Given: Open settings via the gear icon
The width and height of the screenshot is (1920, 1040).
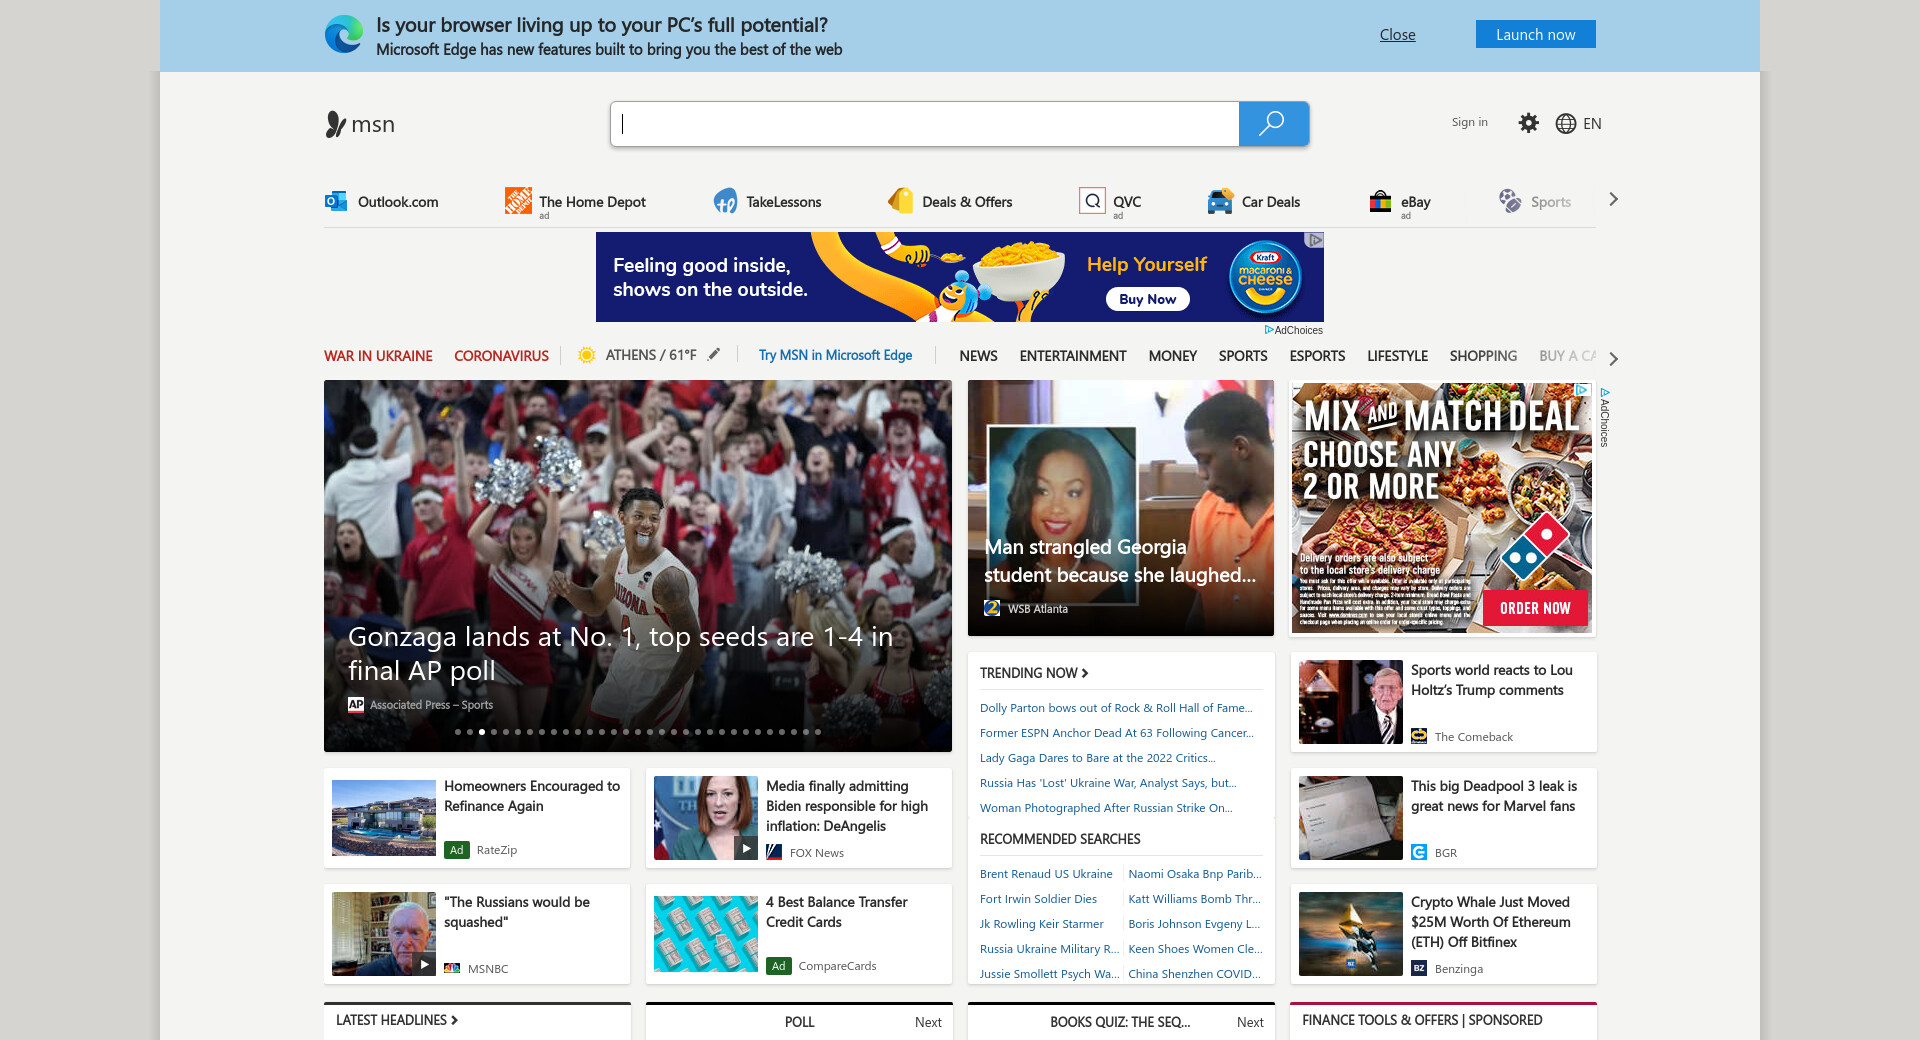Looking at the screenshot, I should 1528,123.
